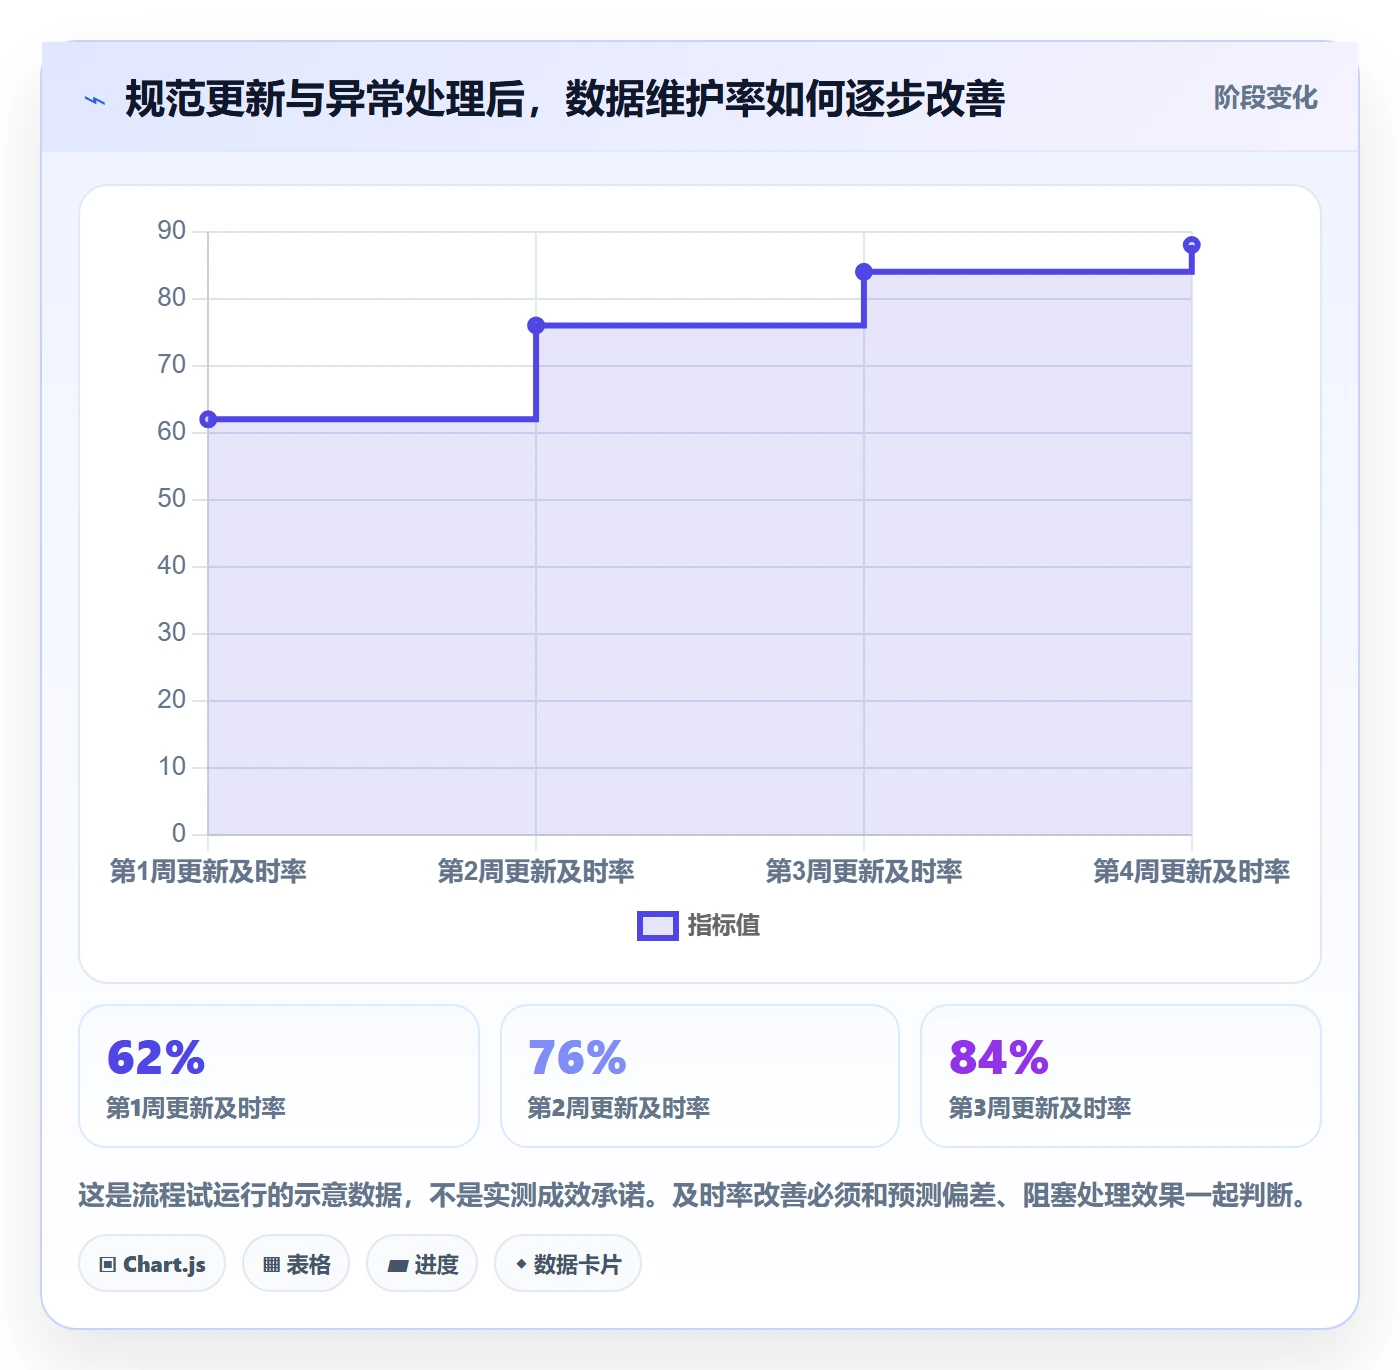Click the x-axis label 第1周更新及时率
This screenshot has width=1400, height=1370.
pos(208,871)
